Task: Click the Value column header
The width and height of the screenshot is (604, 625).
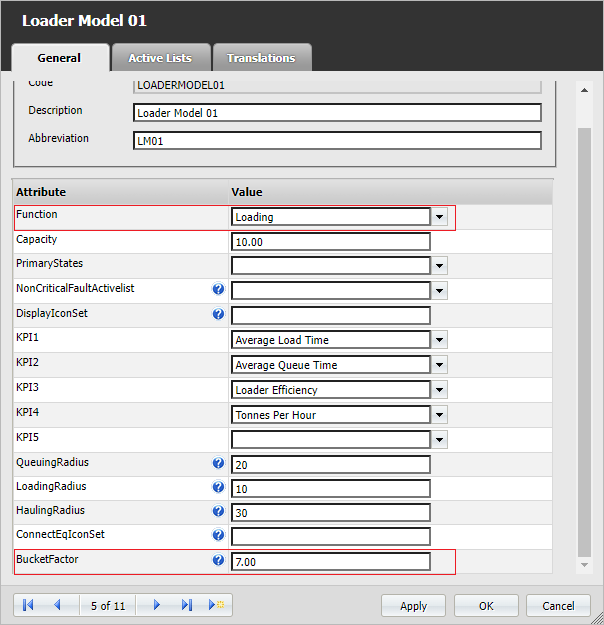Action: (x=391, y=192)
